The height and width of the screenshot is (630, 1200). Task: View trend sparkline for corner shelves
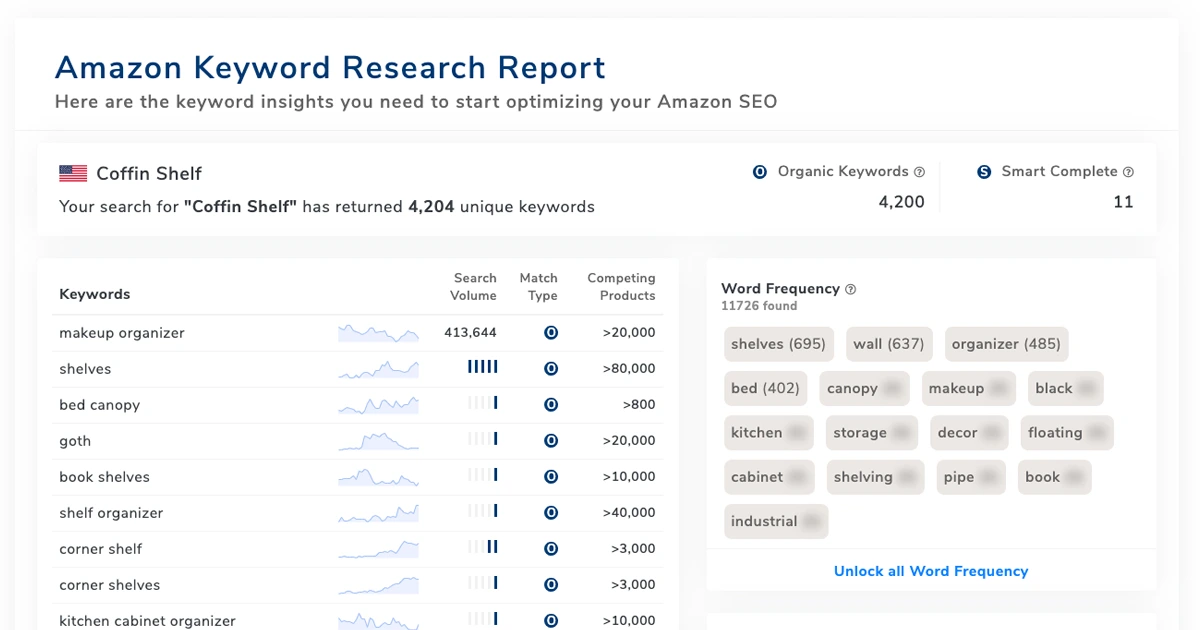tap(378, 585)
